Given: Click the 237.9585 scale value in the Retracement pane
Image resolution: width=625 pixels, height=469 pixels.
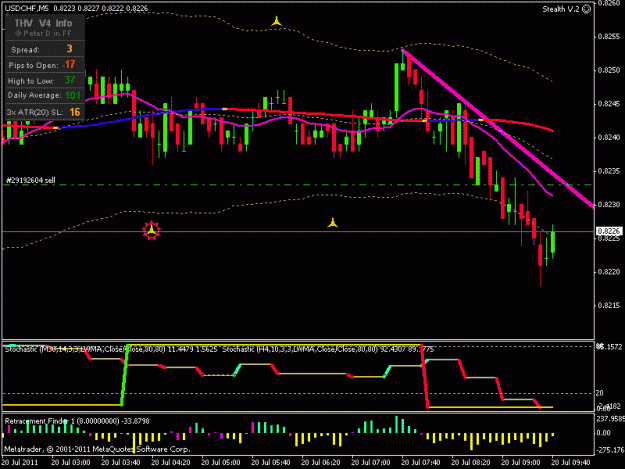Looking at the screenshot, I should click(609, 419).
